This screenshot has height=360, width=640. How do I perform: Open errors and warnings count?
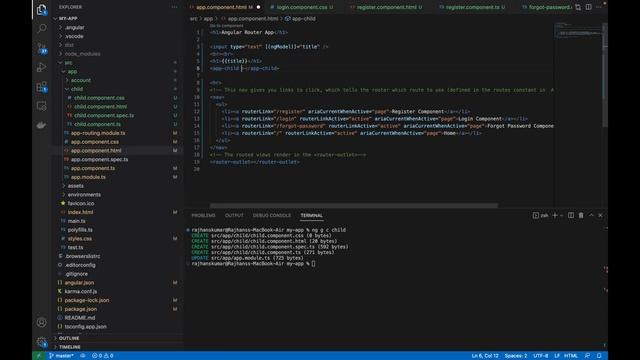[x=102, y=356]
